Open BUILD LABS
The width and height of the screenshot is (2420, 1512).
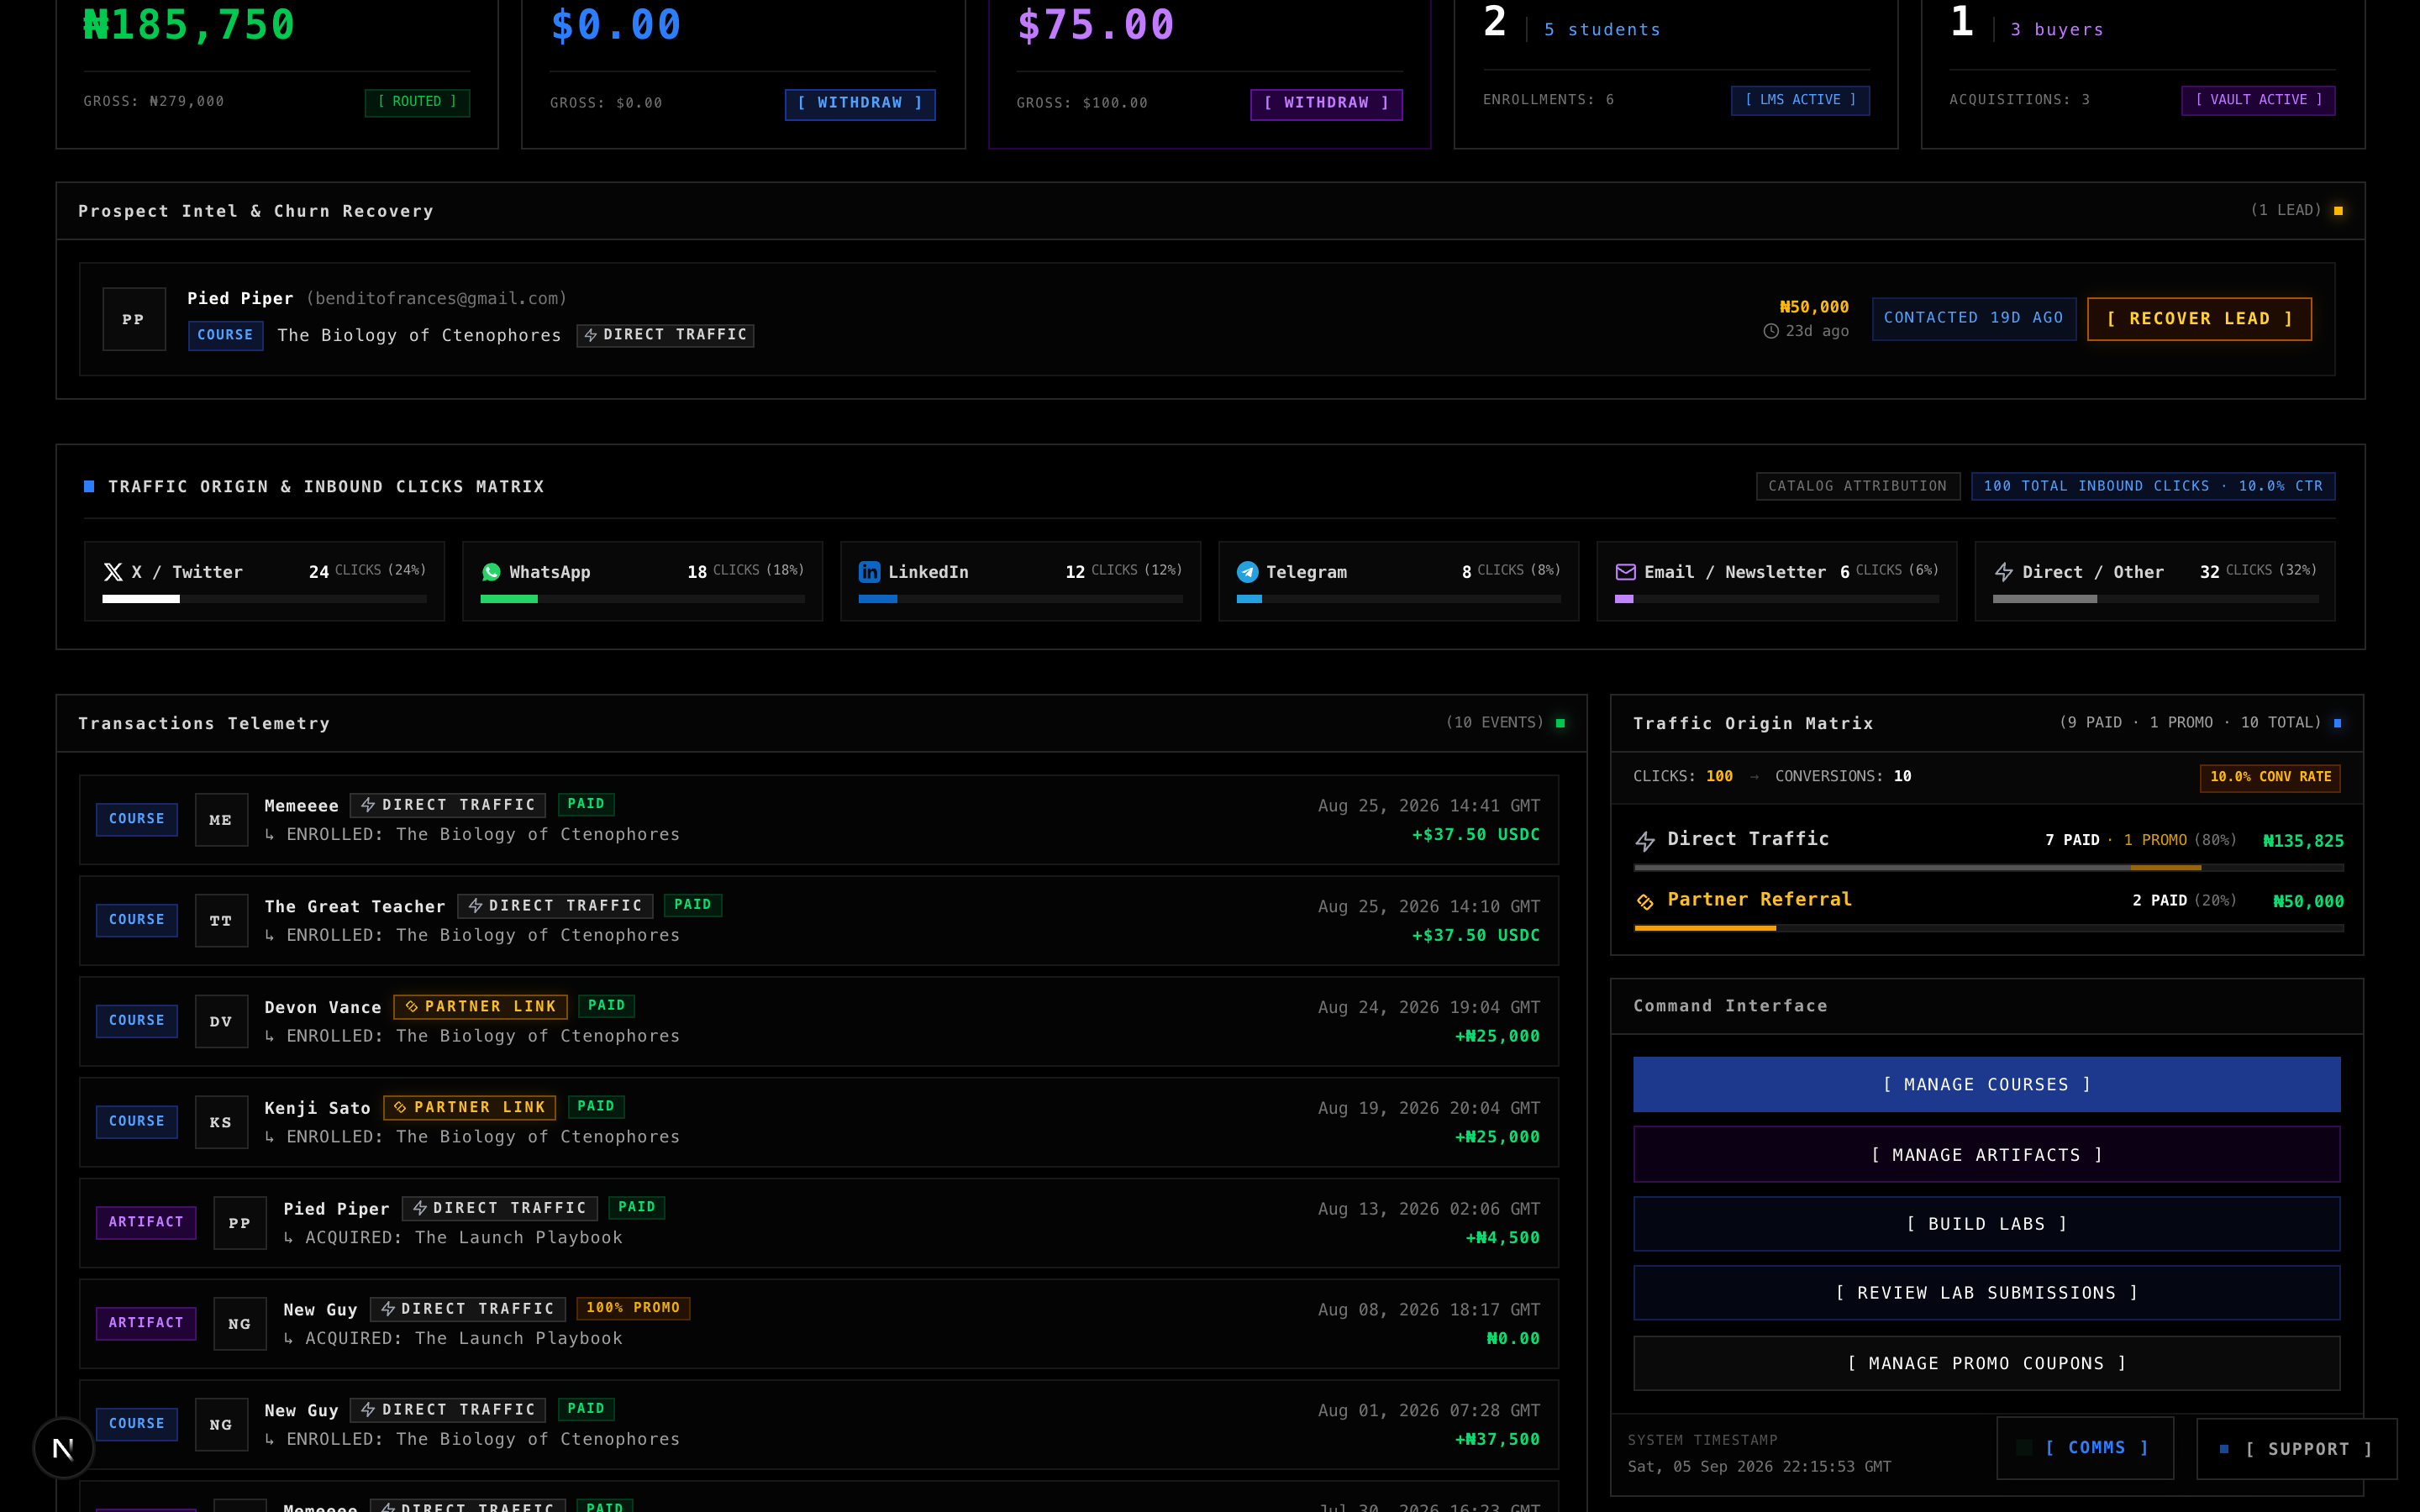pyautogui.click(x=1986, y=1224)
